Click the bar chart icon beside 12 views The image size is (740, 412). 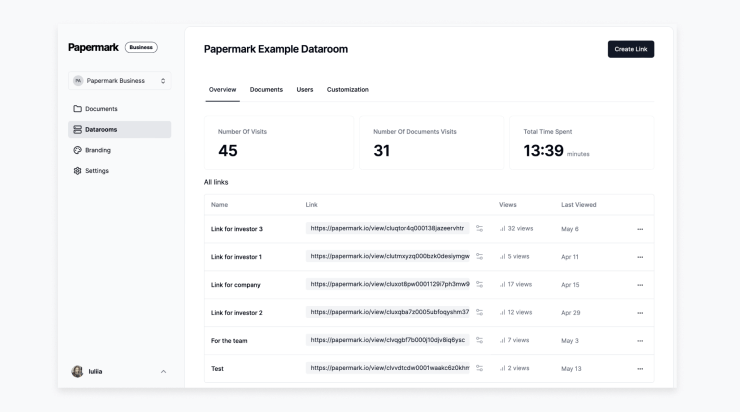point(502,312)
